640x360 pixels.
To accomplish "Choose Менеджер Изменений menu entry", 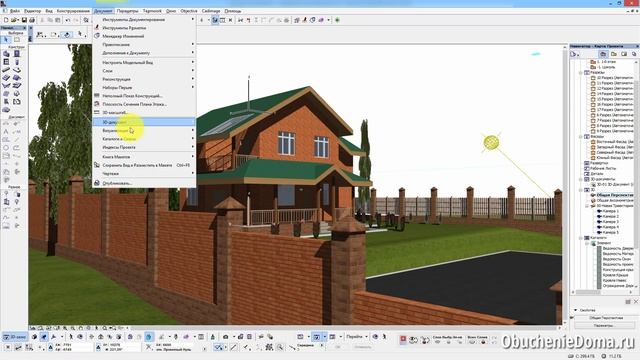I will (x=144, y=36).
